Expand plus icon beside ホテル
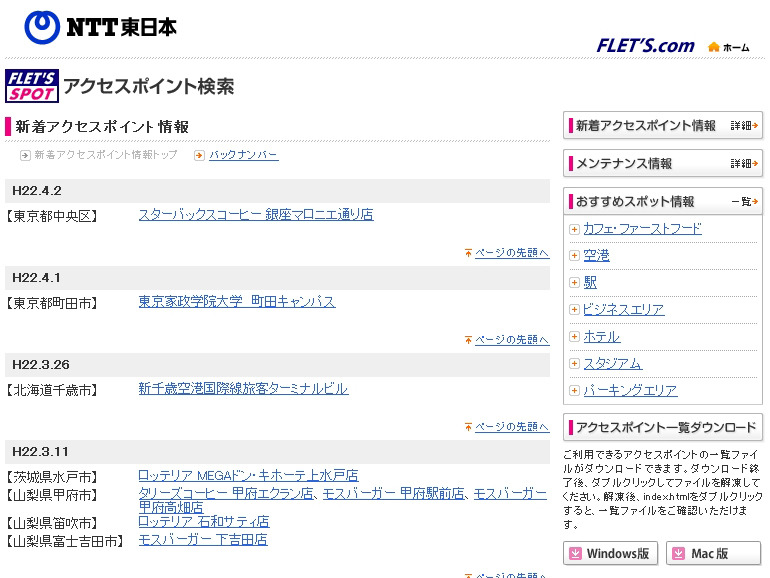This screenshot has height=578, width=770. tap(574, 337)
